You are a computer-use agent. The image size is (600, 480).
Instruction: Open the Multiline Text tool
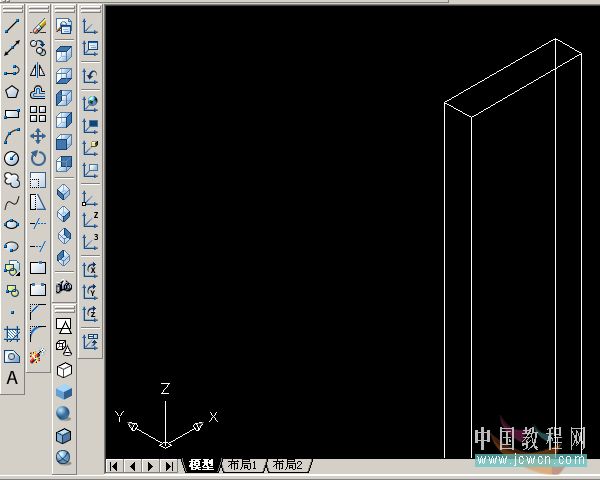[12, 378]
